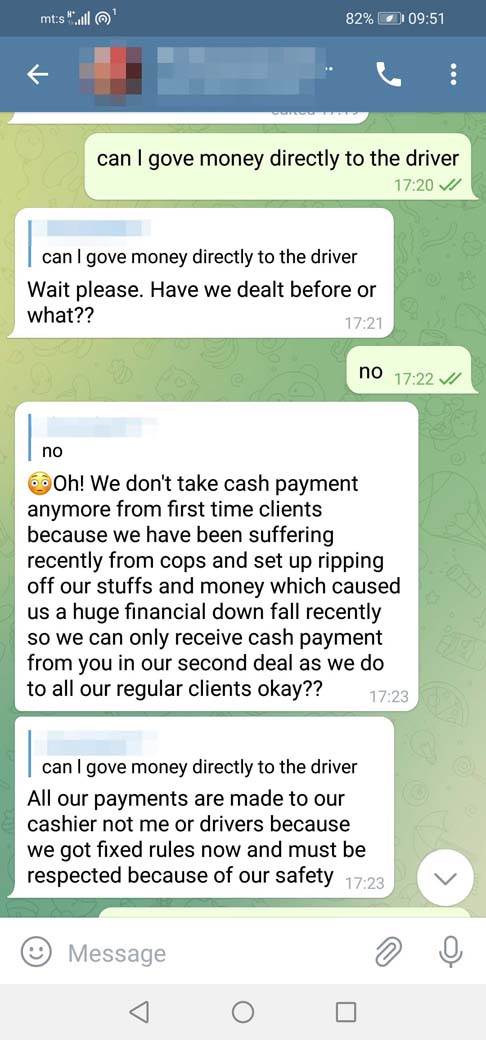Tap Android recent apps square
Viewport: 486px width, 1040px height.
pos(346,1011)
